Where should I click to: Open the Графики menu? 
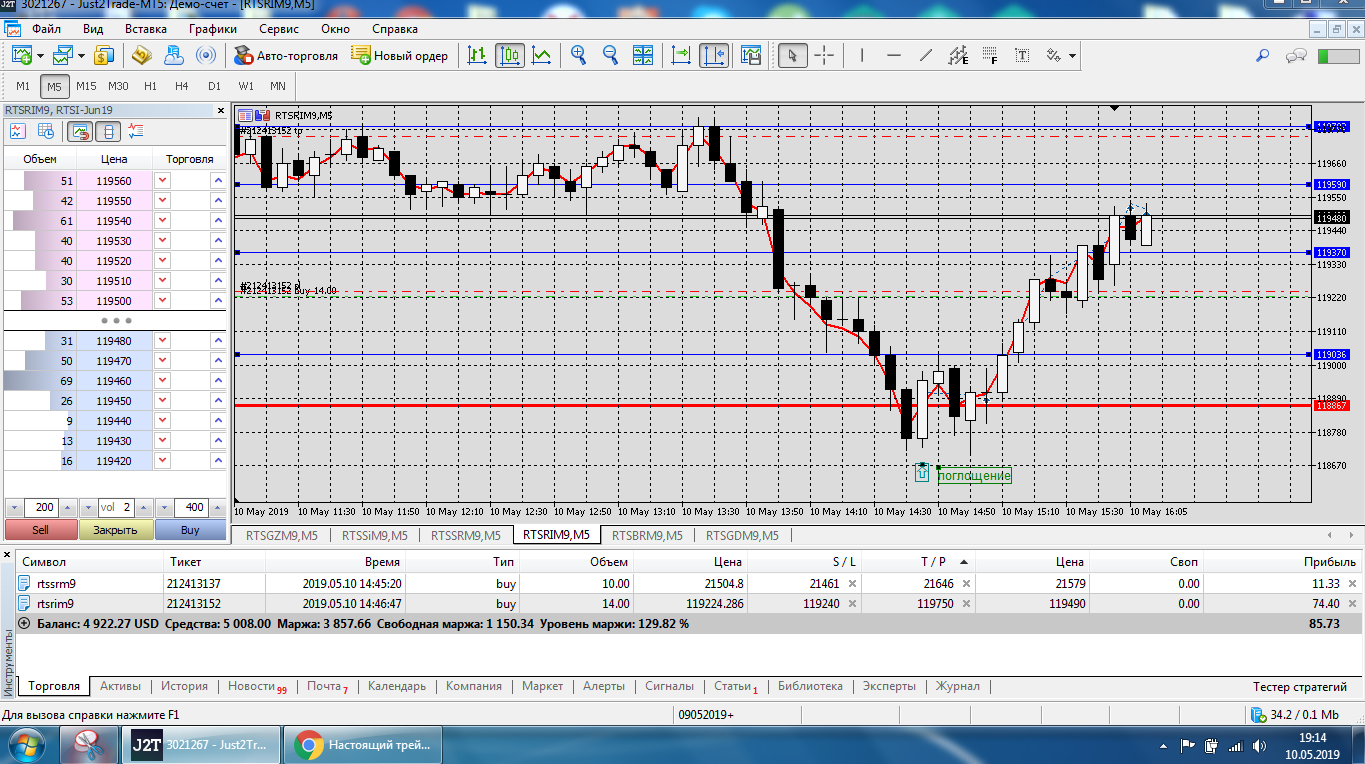coord(211,29)
